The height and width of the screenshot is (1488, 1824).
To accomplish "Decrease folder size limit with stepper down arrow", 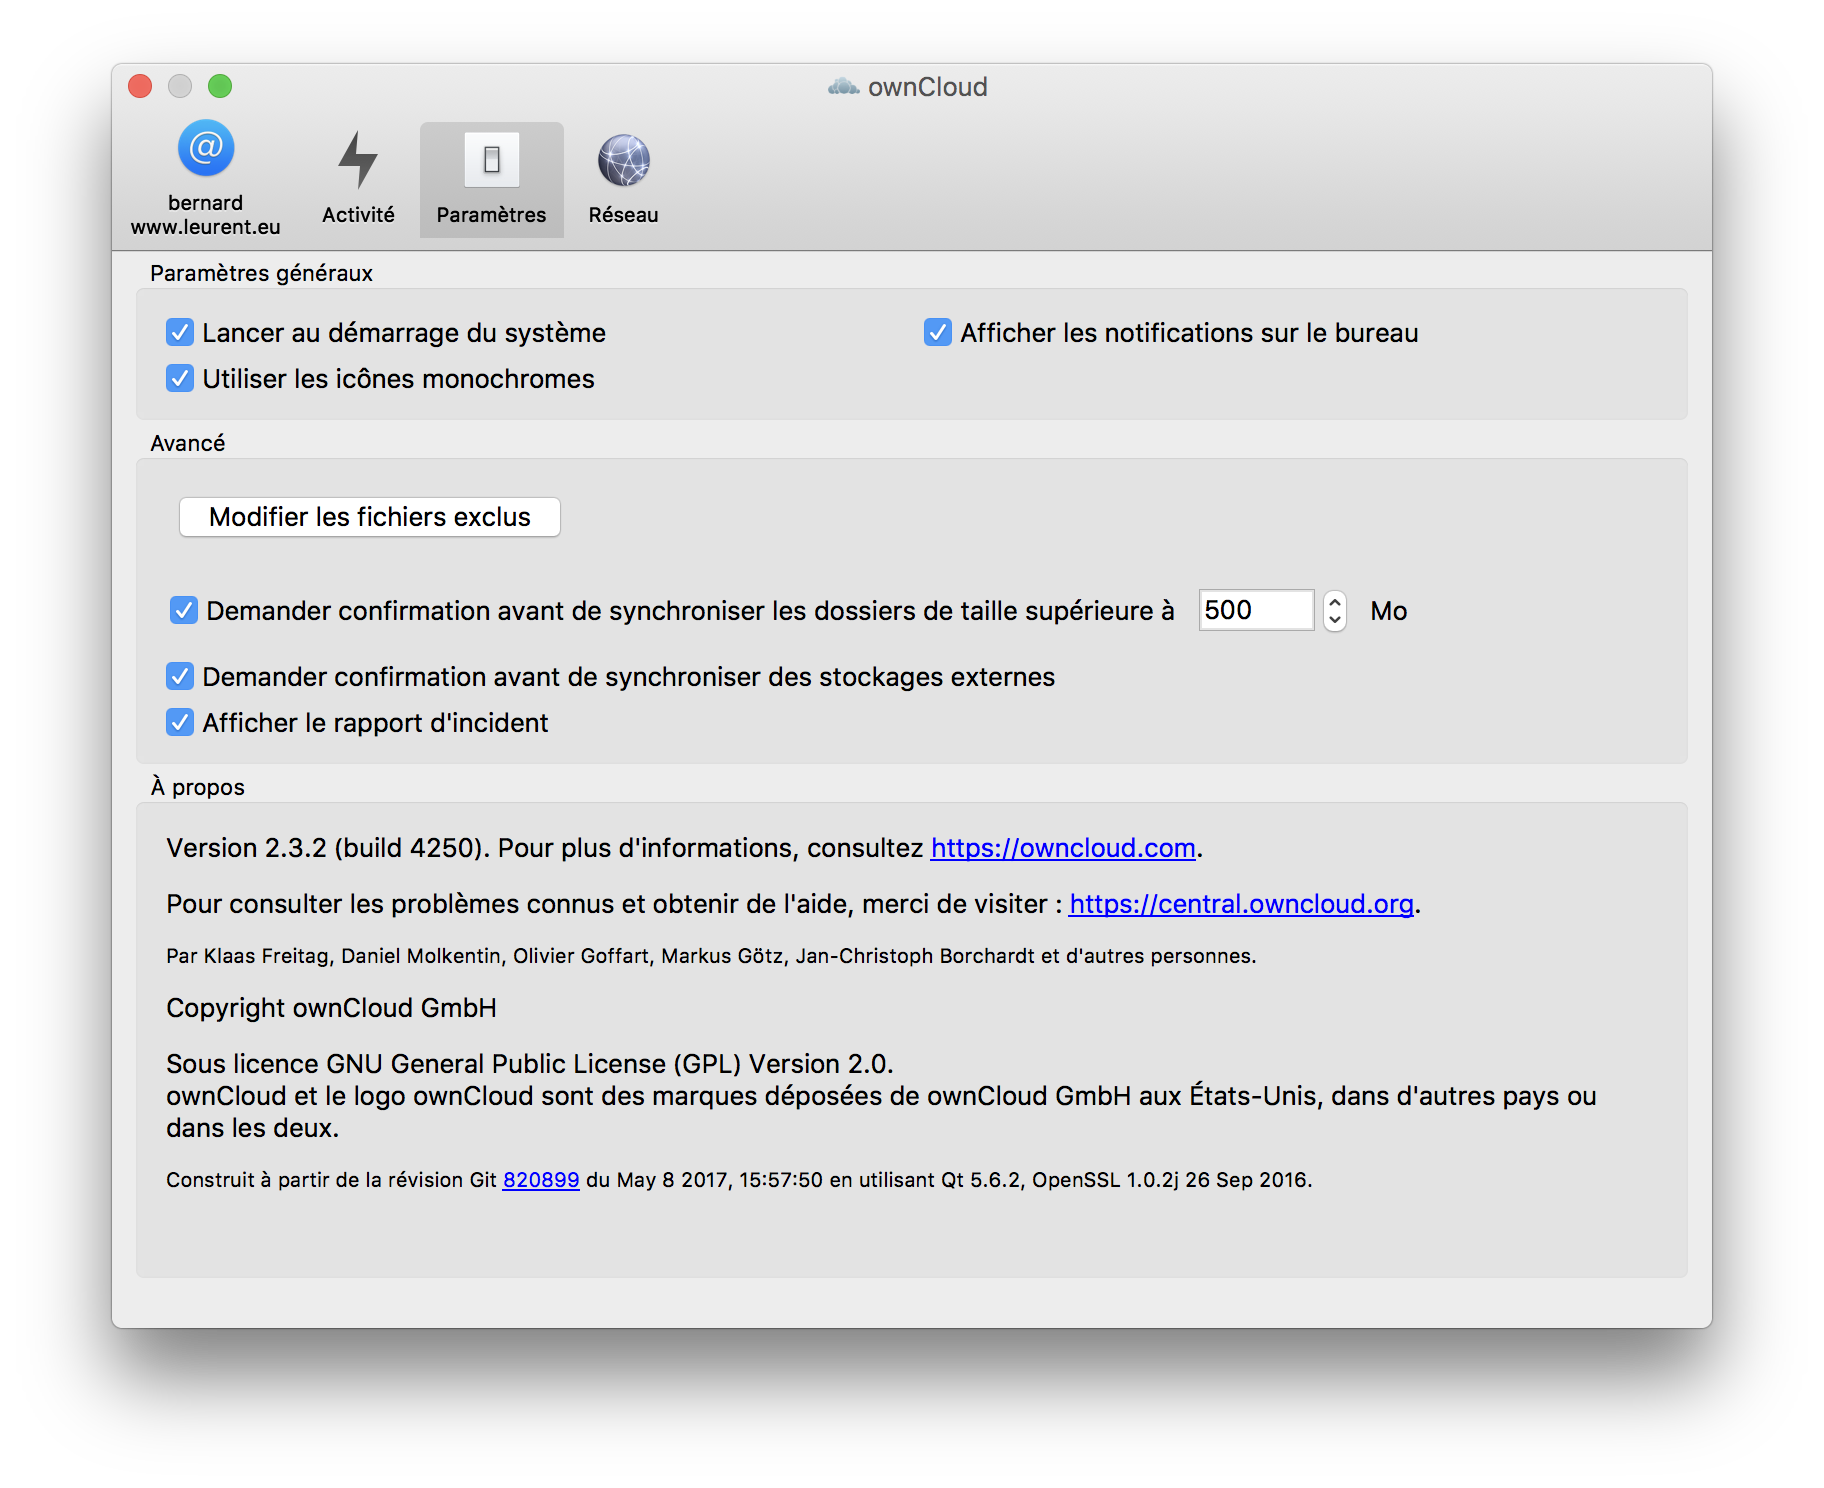I will (1334, 619).
